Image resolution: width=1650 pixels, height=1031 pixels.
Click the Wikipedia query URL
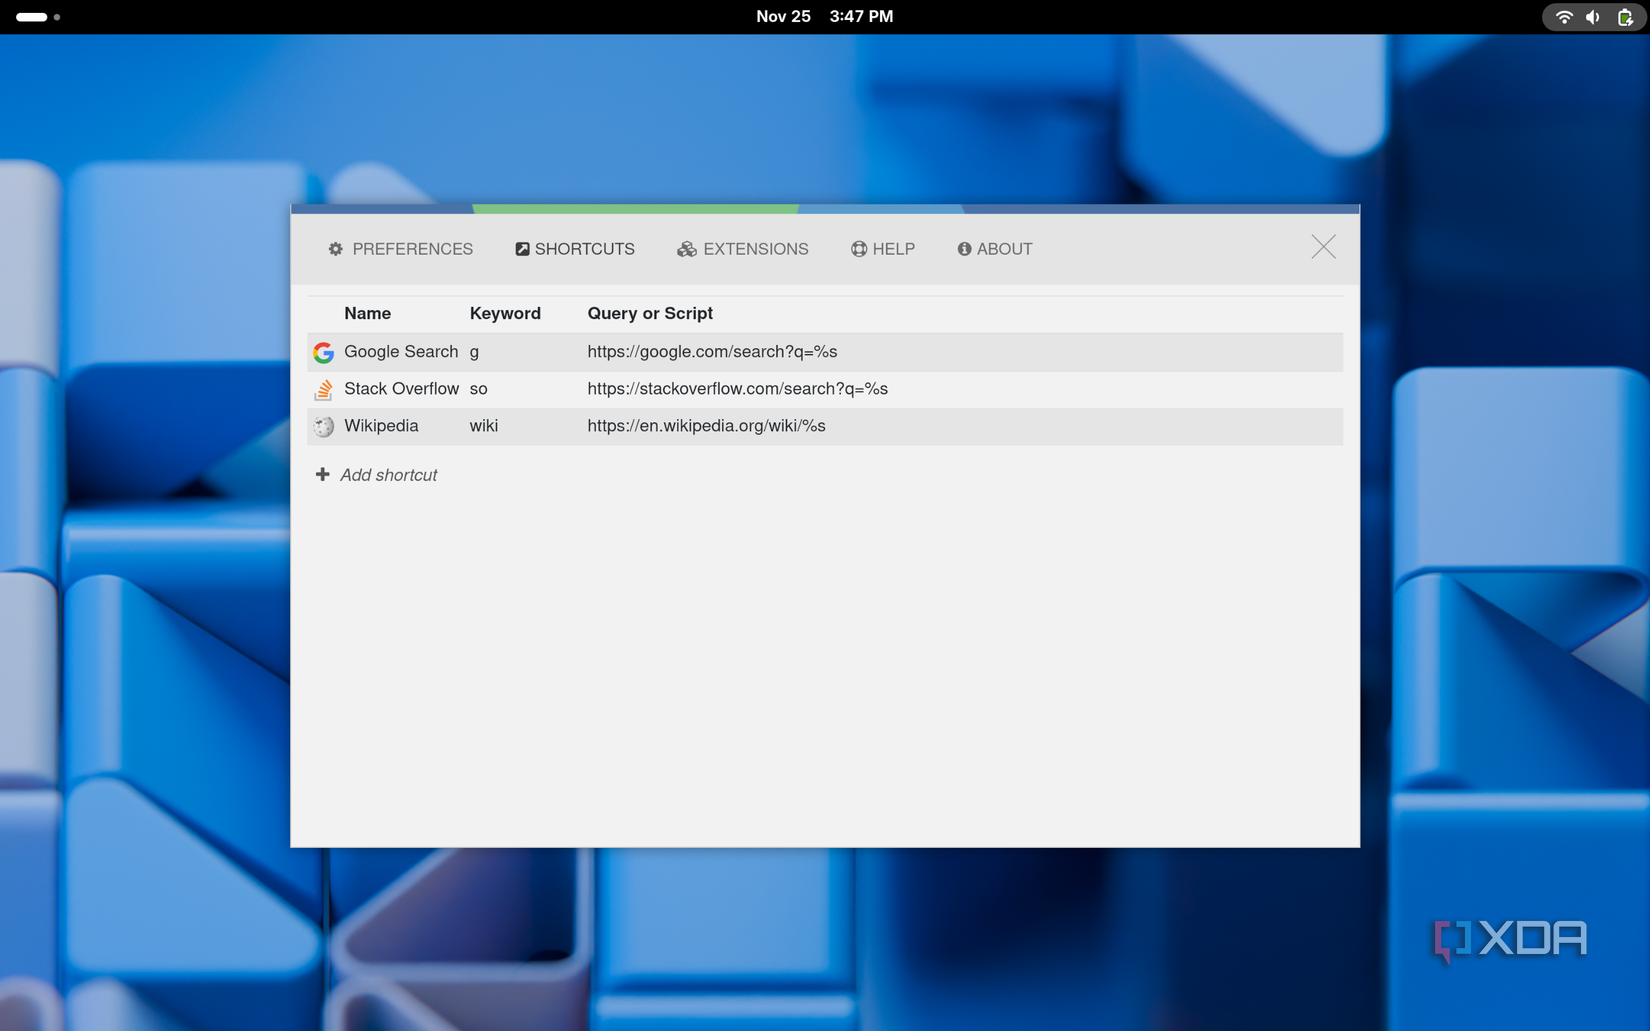pos(706,426)
